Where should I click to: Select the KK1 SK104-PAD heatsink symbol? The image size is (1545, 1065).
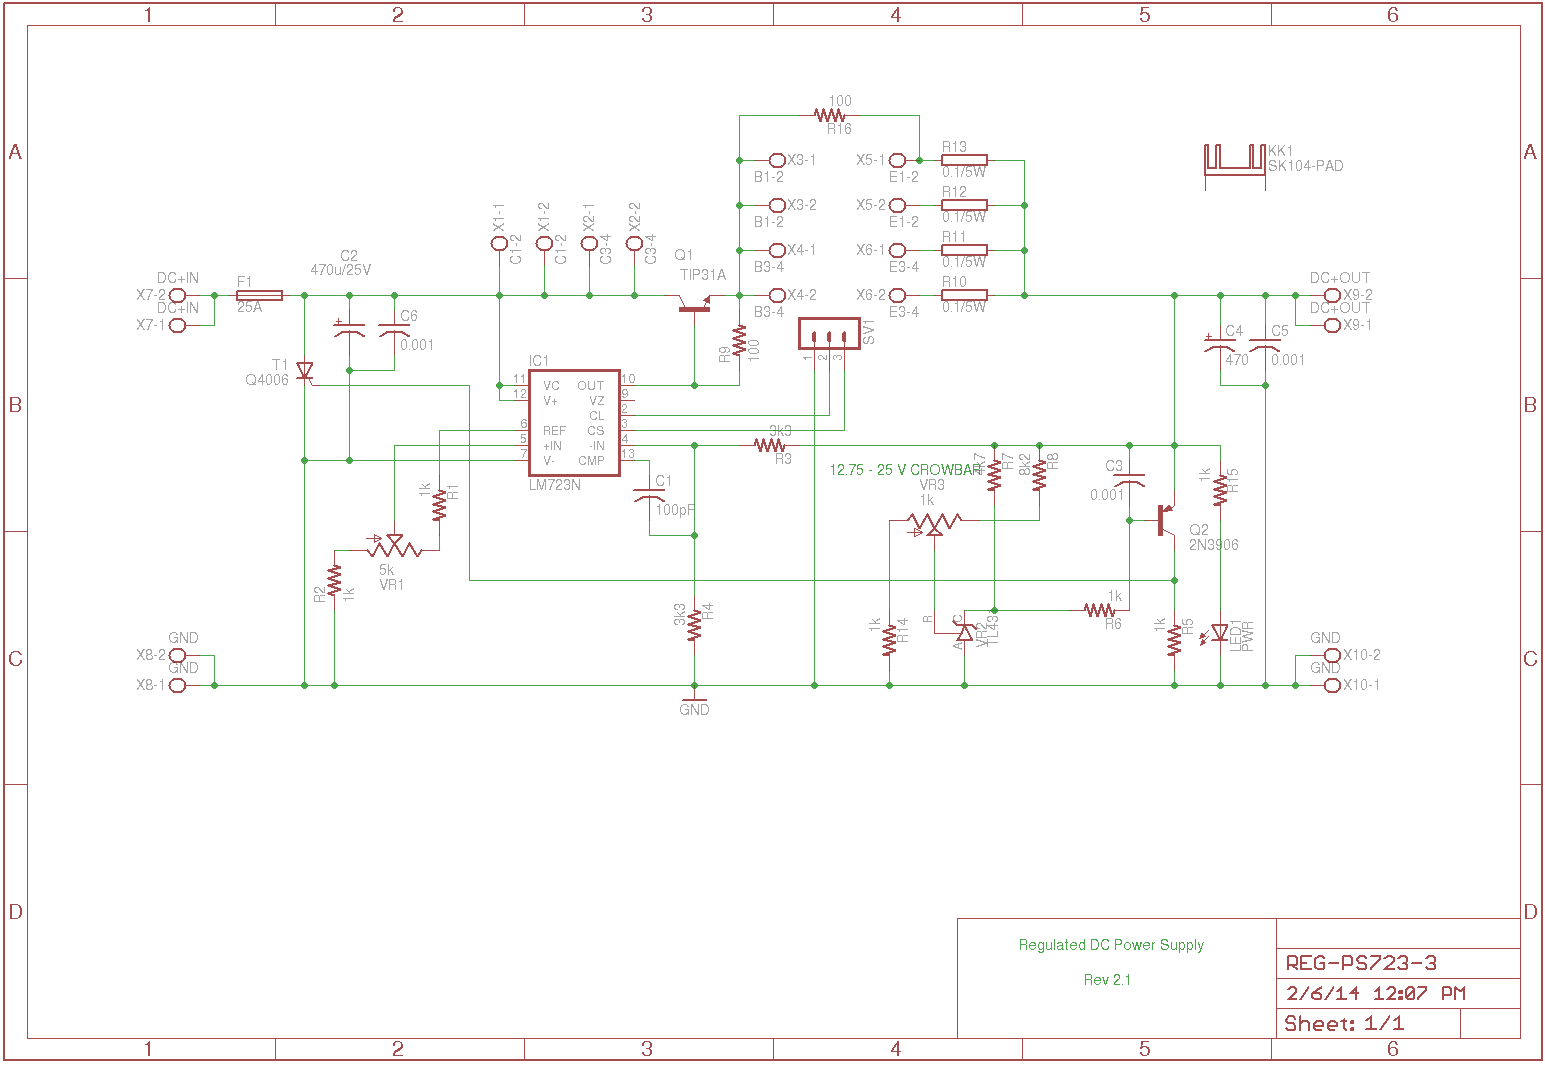coord(1234,160)
